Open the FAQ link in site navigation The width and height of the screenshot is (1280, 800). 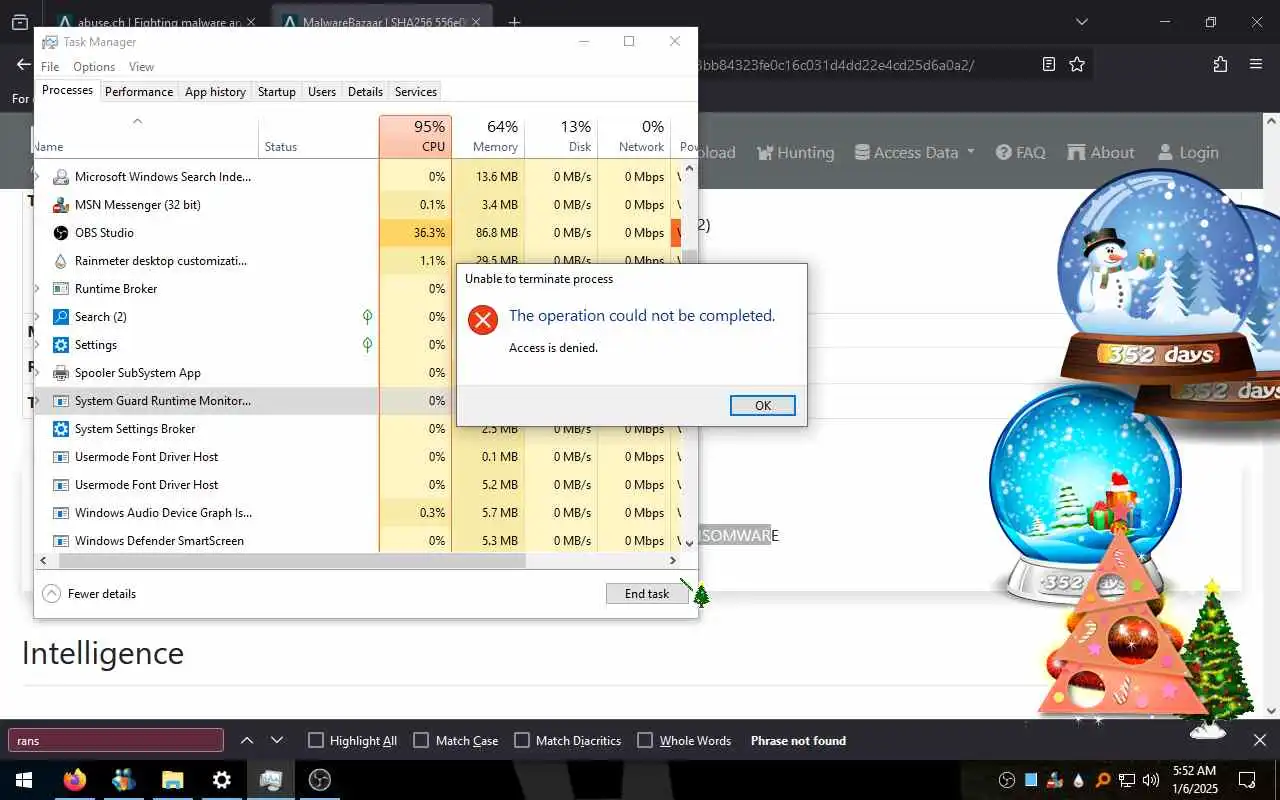pyautogui.click(x=1021, y=152)
